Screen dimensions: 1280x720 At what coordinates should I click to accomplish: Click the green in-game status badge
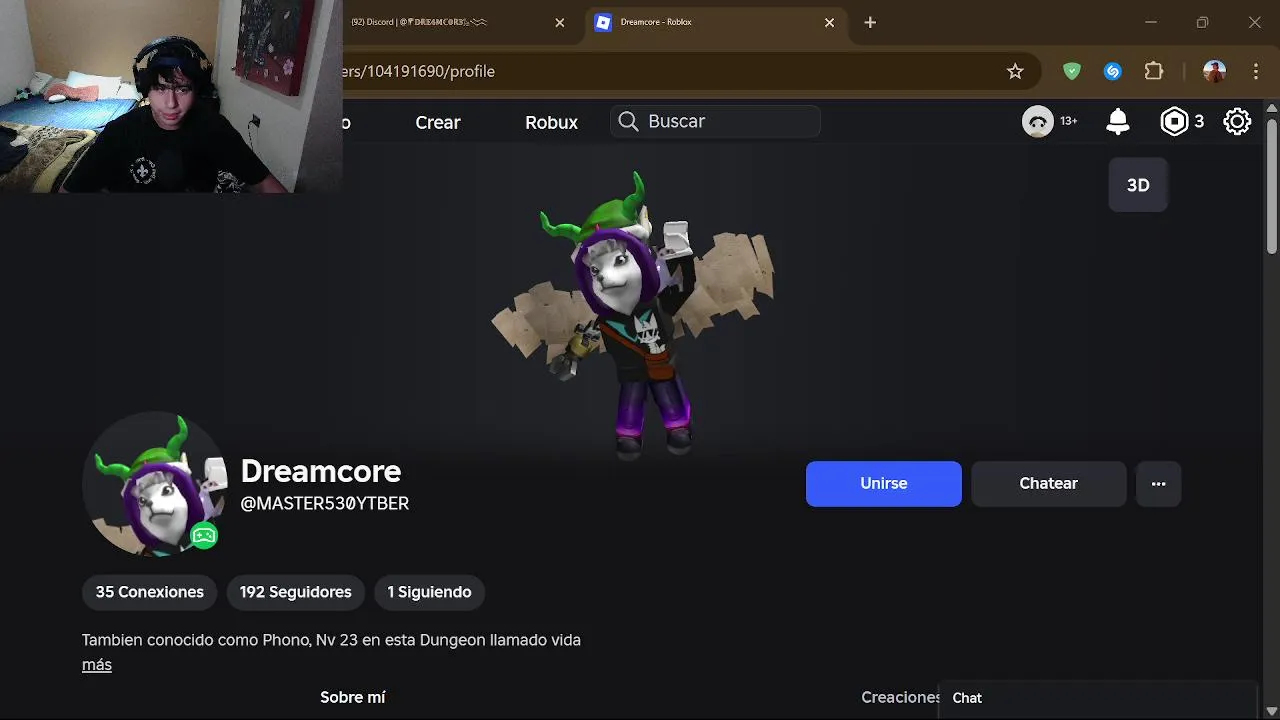(x=204, y=536)
